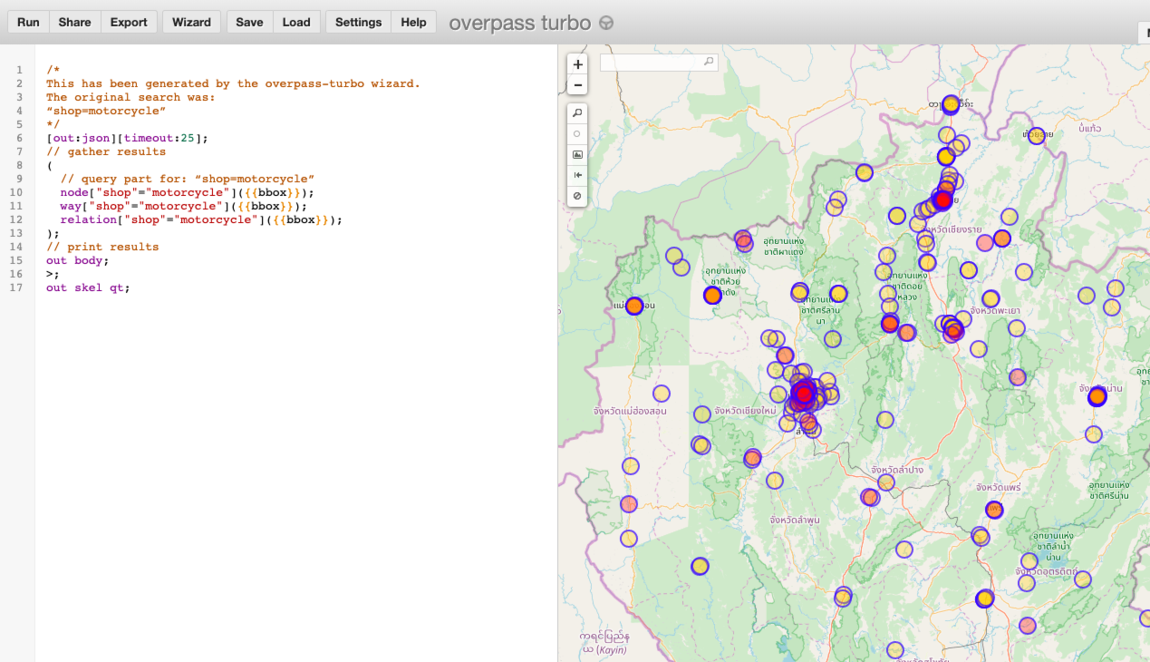Load a saved query
The image size is (1150, 662).
[296, 22]
